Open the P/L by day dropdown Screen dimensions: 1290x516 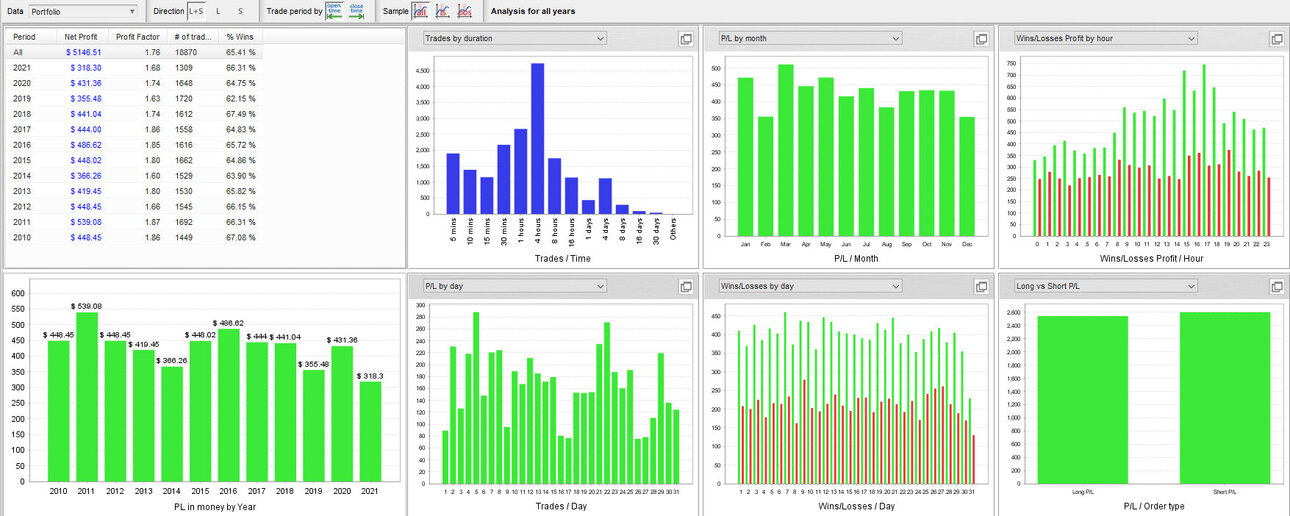(514, 286)
